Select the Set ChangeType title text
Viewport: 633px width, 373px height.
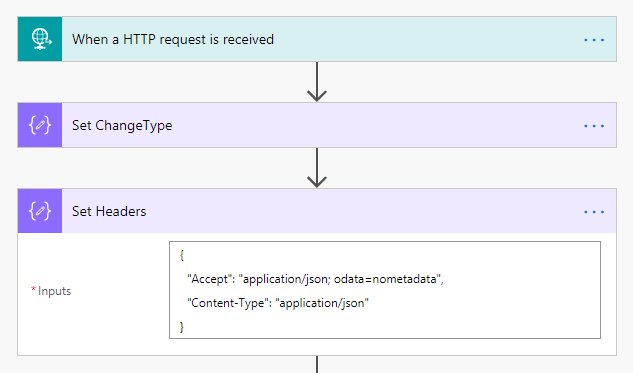122,126
